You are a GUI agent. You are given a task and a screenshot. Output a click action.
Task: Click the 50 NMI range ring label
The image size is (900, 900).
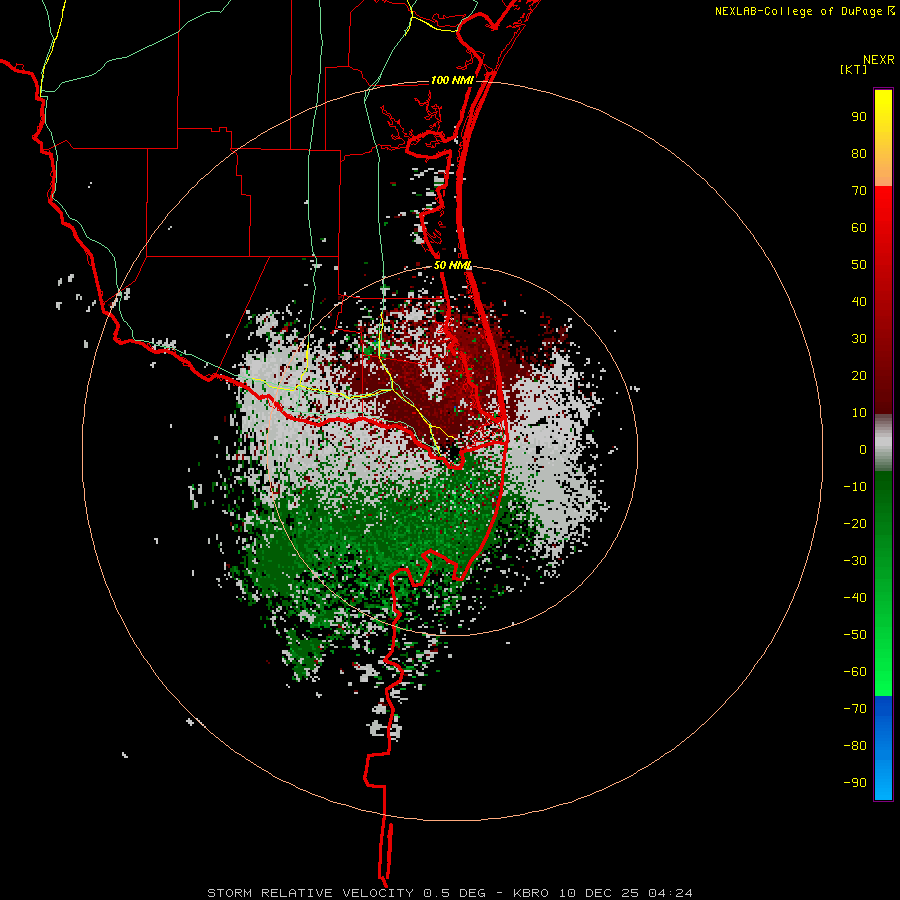click(452, 265)
